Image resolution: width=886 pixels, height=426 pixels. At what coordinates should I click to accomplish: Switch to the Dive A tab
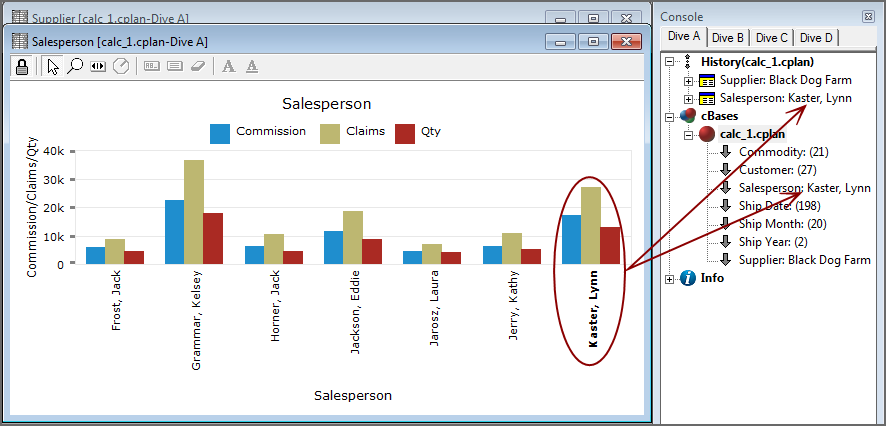pos(684,37)
